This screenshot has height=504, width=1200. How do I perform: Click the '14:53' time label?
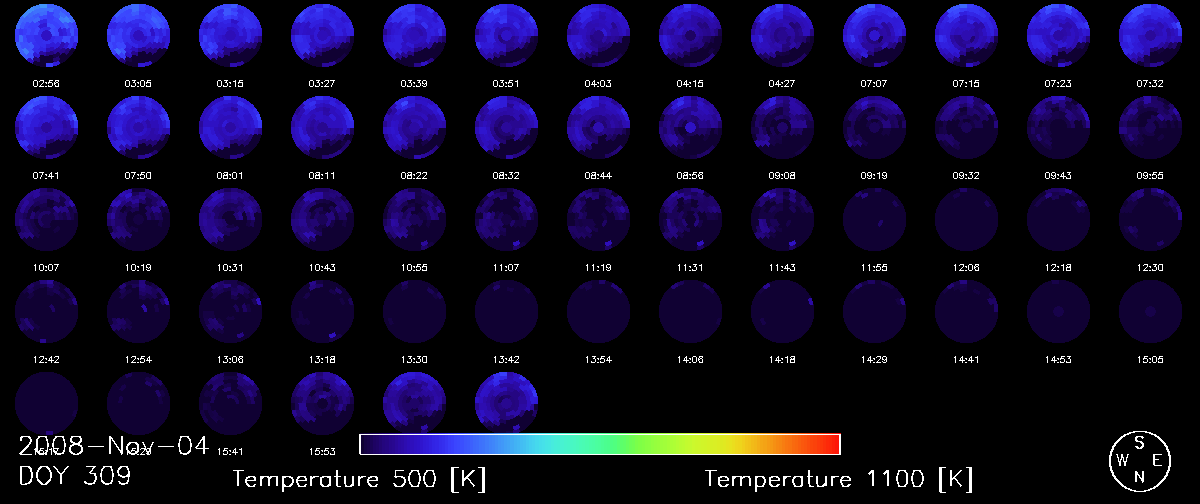pos(1058,360)
